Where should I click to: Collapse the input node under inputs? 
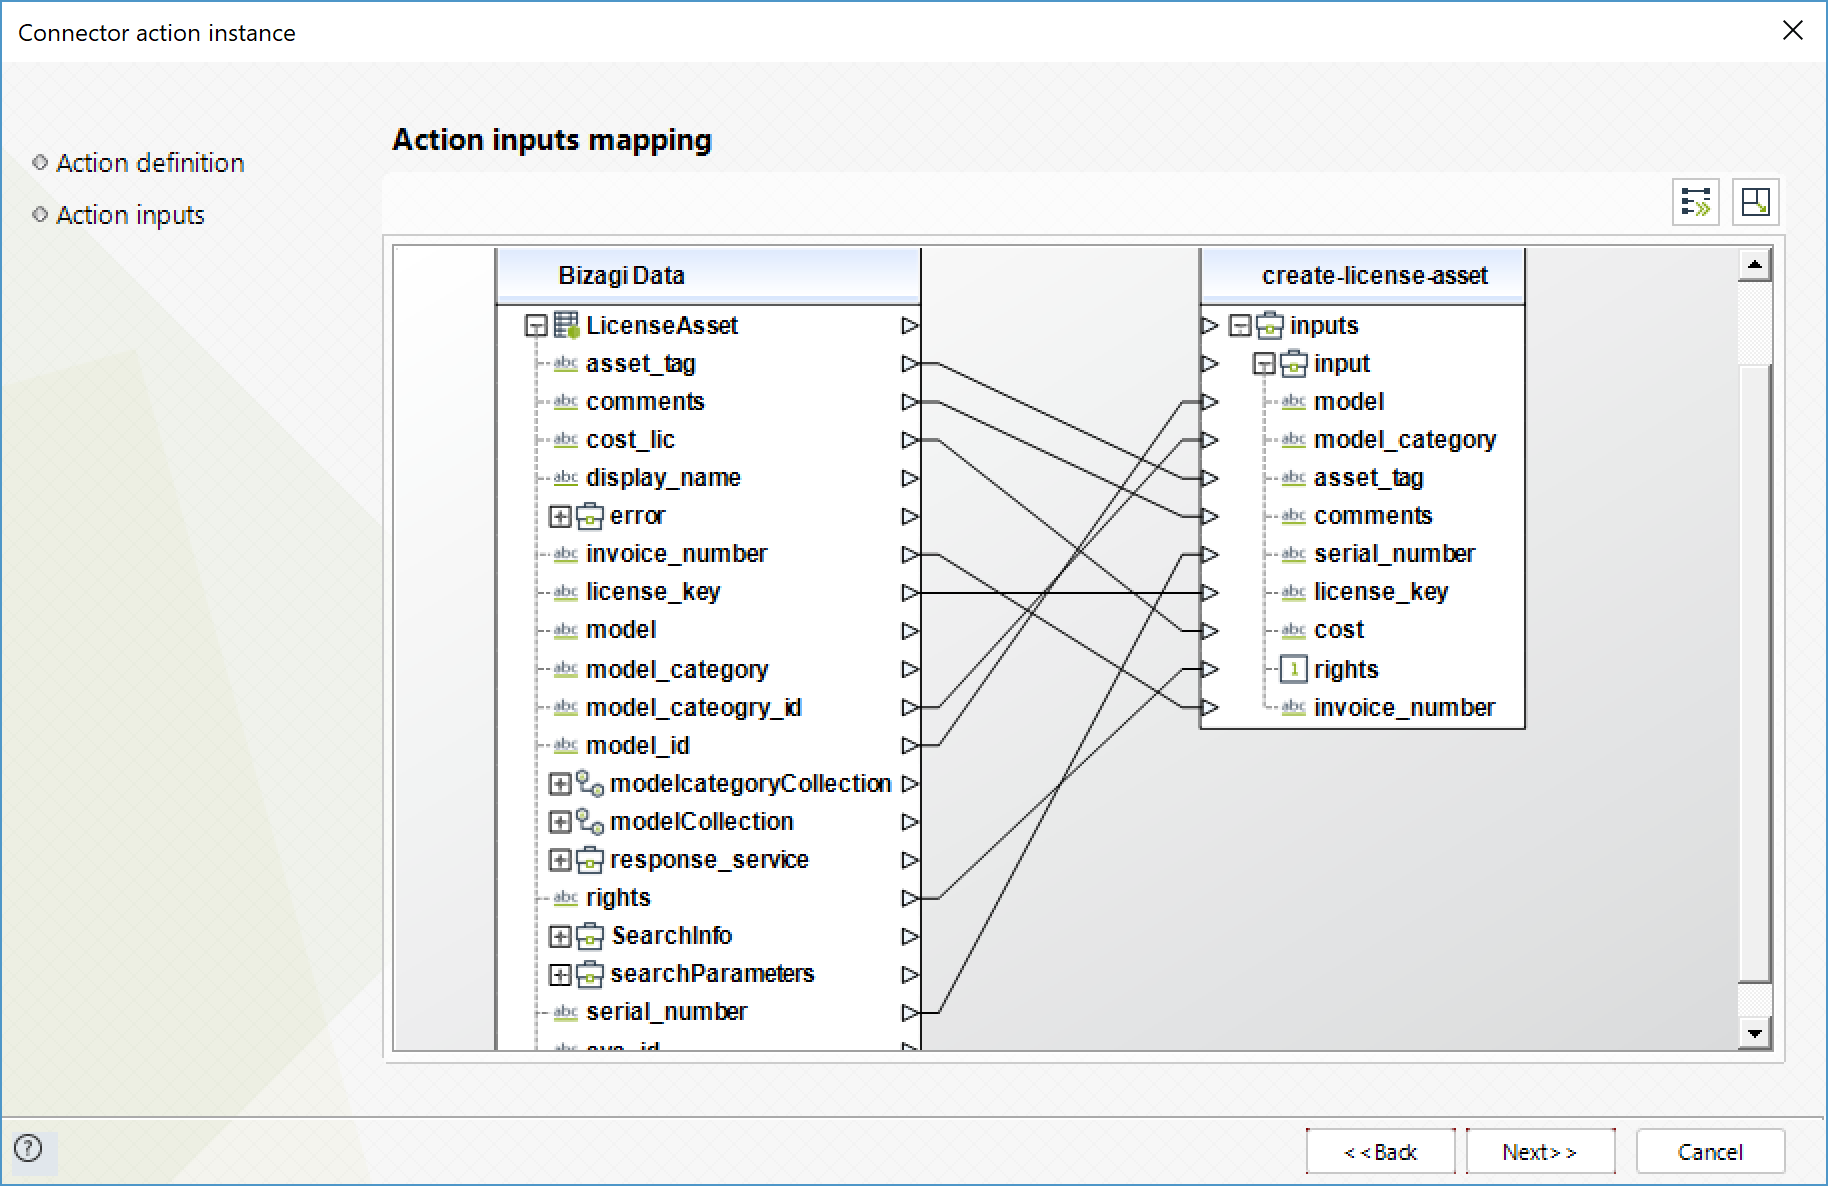(1264, 364)
